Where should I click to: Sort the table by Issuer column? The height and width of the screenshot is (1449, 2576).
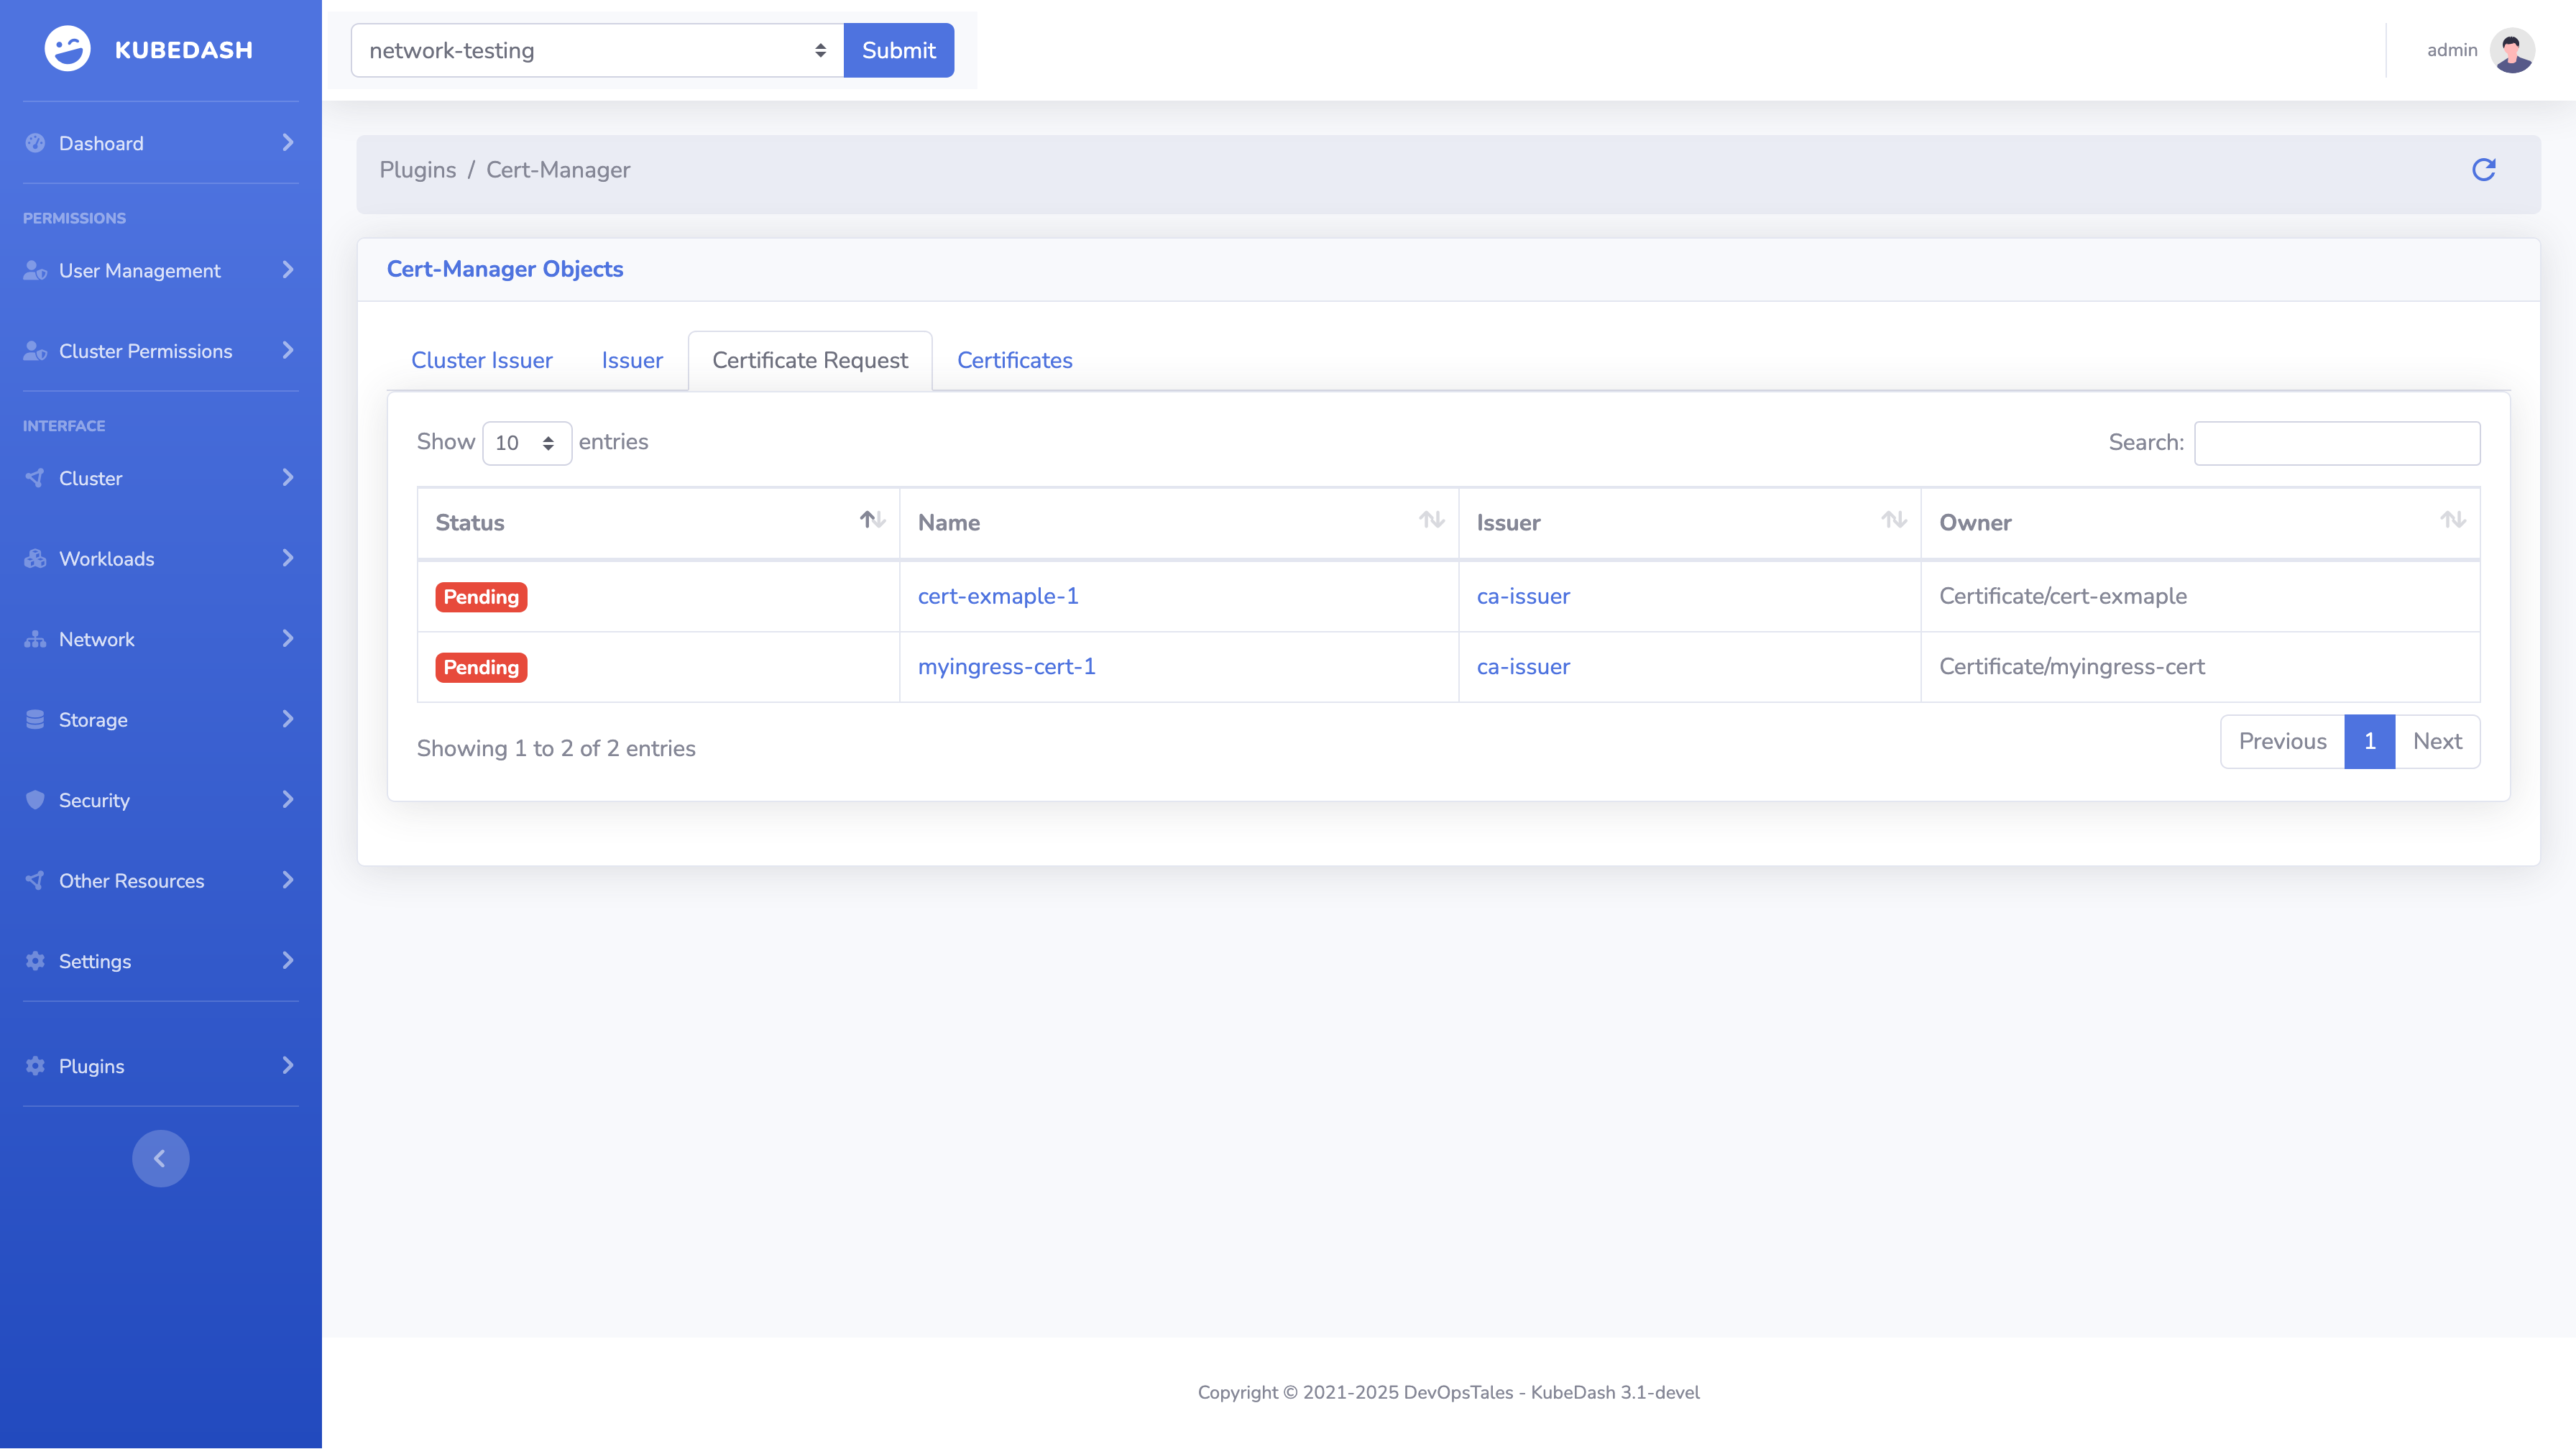pyautogui.click(x=1893, y=520)
